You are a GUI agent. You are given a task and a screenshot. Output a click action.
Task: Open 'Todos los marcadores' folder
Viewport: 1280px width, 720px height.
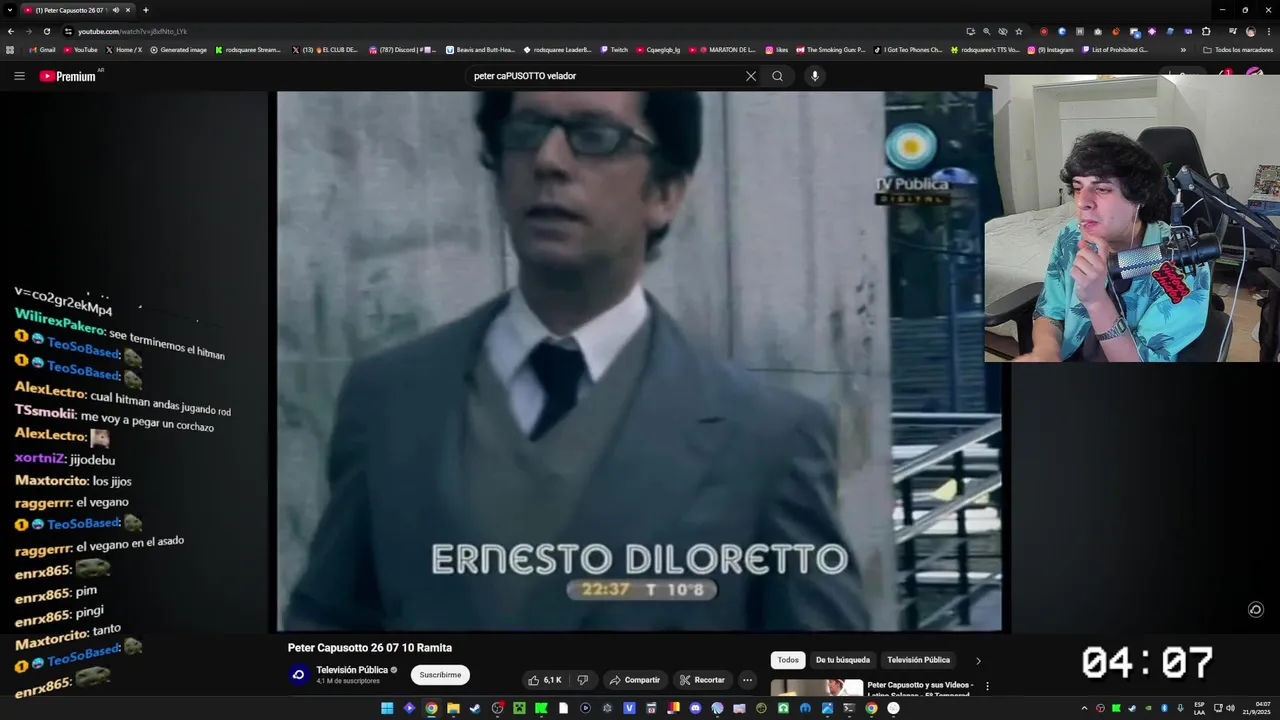(1238, 49)
